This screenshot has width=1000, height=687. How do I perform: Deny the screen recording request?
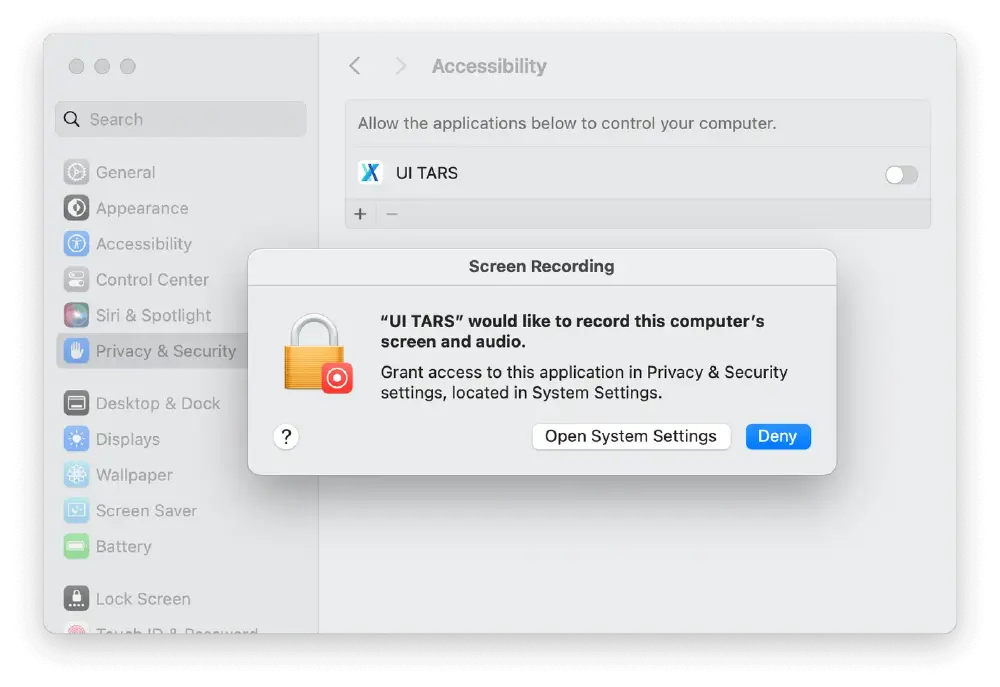coord(778,436)
